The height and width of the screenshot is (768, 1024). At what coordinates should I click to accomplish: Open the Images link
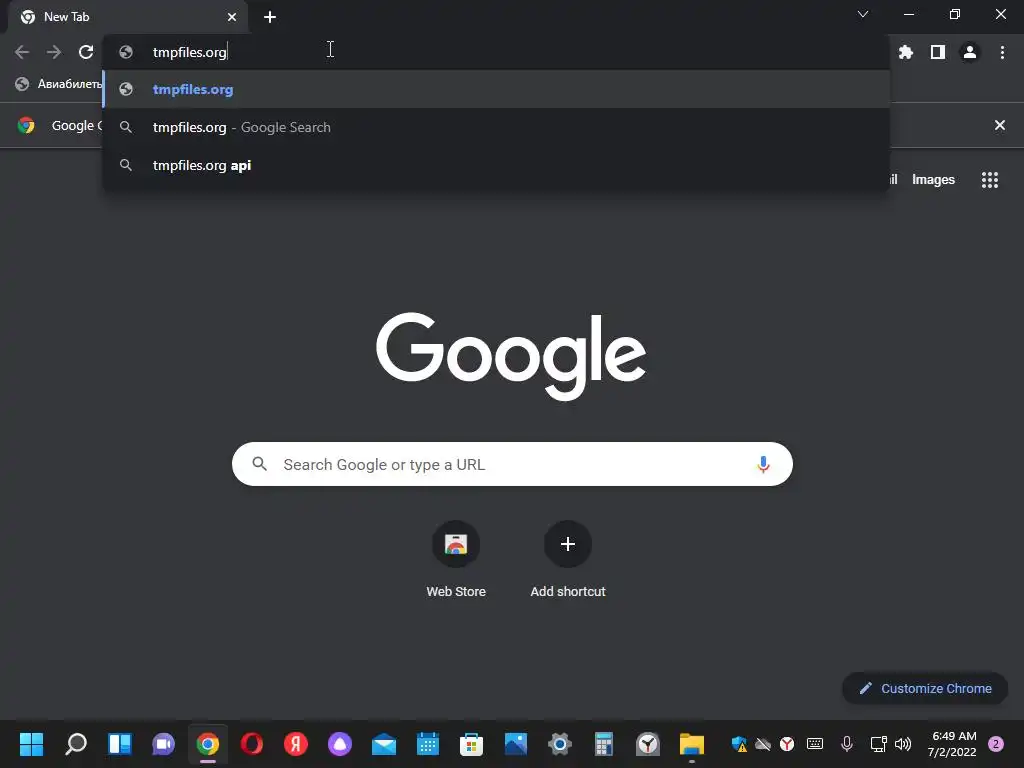click(933, 180)
